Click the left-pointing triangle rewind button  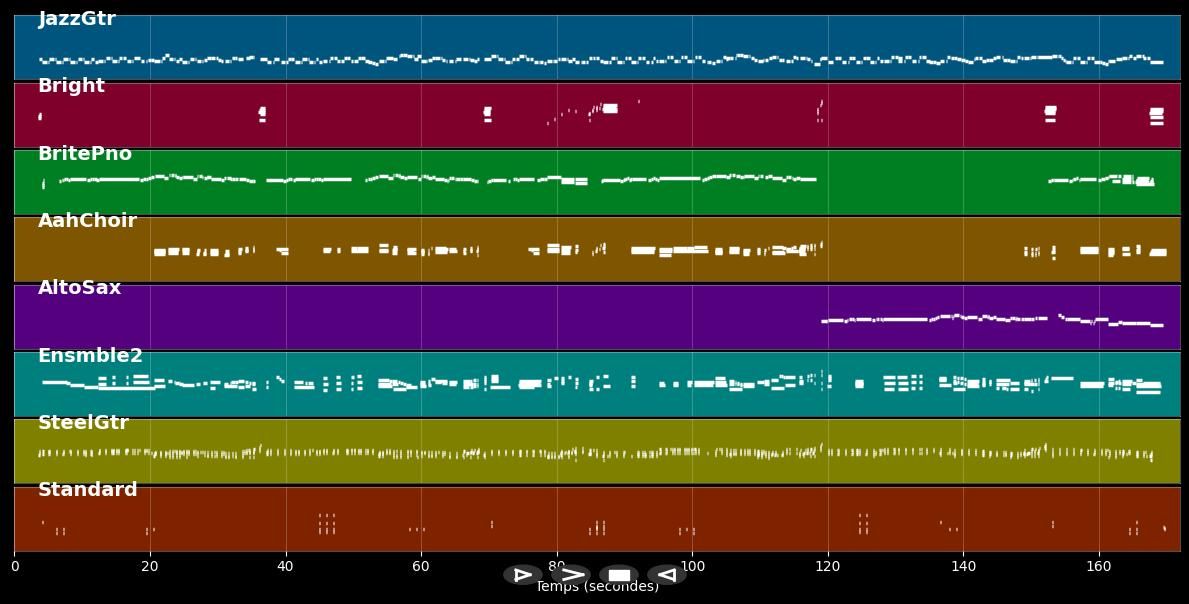click(666, 575)
